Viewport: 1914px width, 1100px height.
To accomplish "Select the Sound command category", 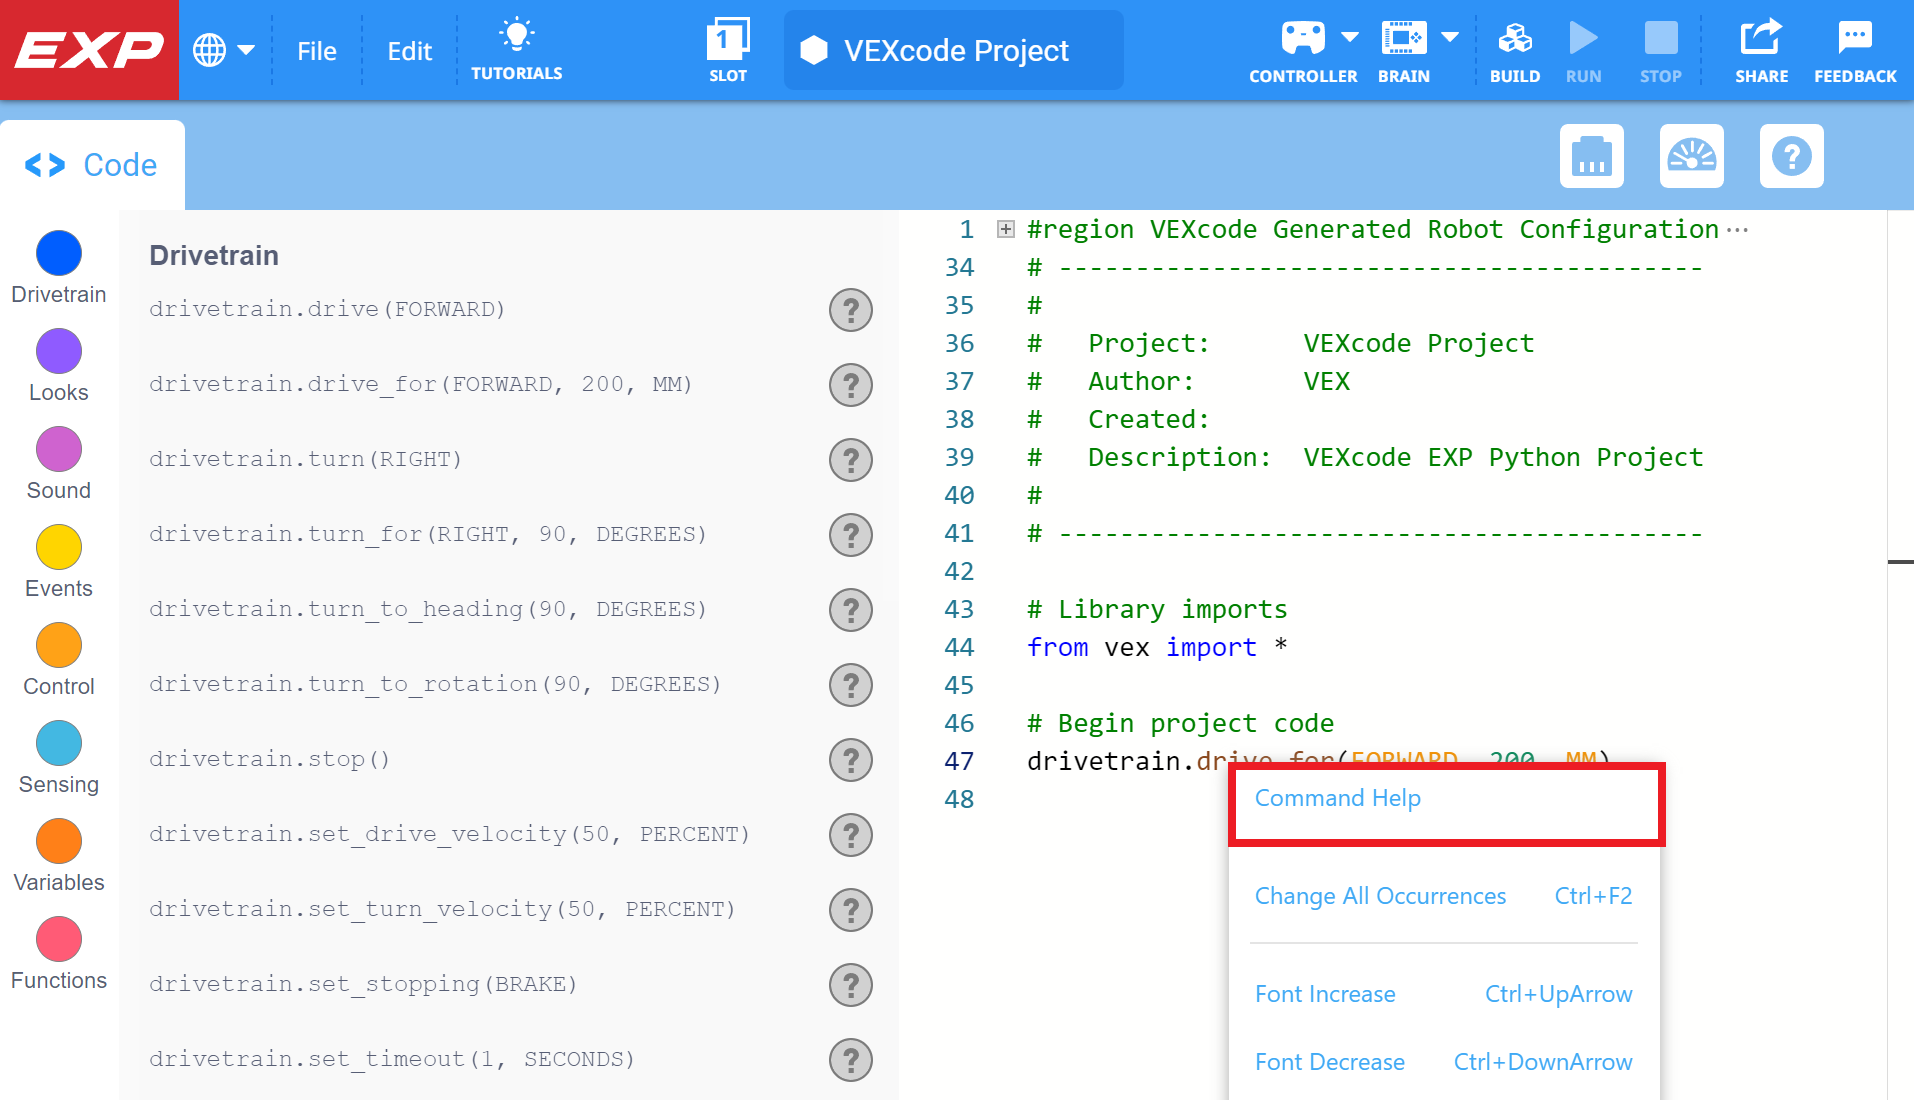I will pos(58,450).
